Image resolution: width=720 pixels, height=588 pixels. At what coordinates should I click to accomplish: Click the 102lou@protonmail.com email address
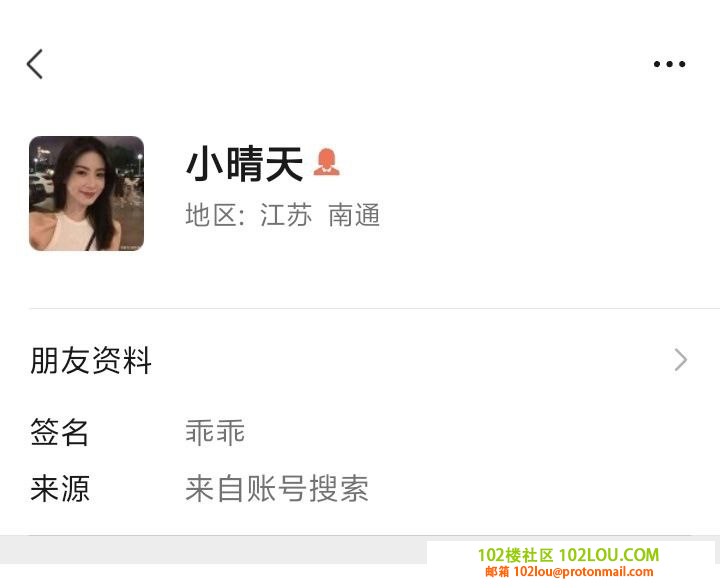click(583, 572)
